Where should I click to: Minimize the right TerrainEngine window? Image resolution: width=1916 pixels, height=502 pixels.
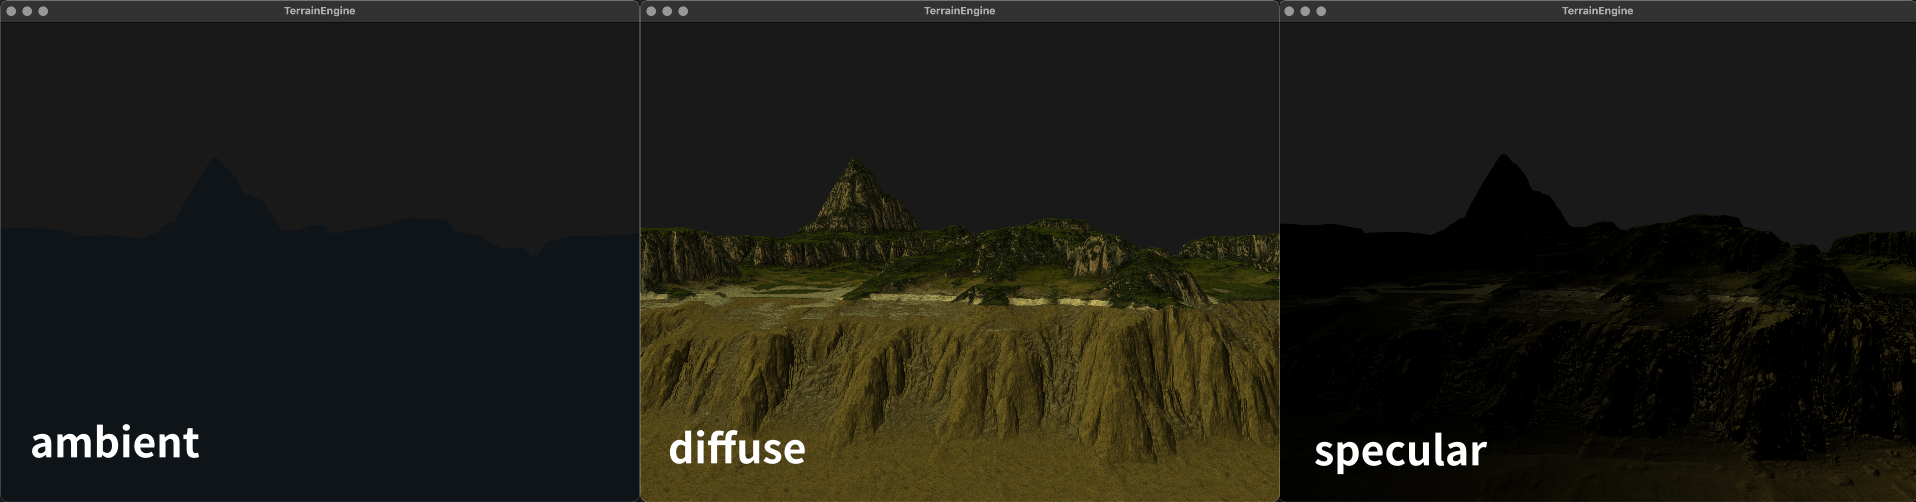point(1305,11)
